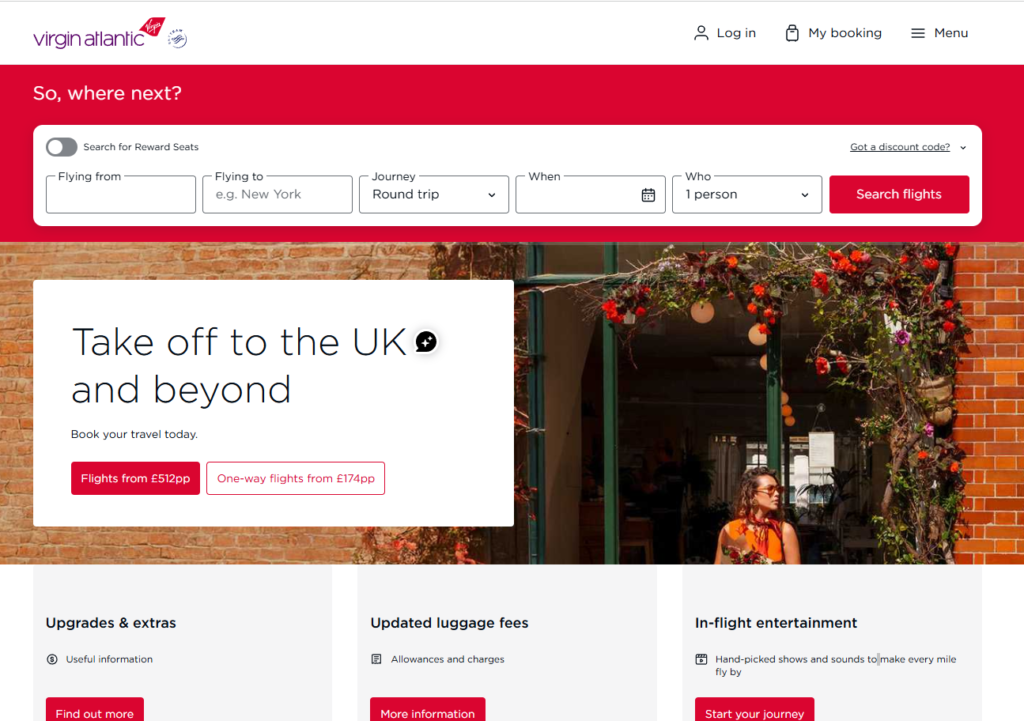Click the chat sparkle bubble icon
This screenshot has height=721, width=1024.
(x=426, y=341)
